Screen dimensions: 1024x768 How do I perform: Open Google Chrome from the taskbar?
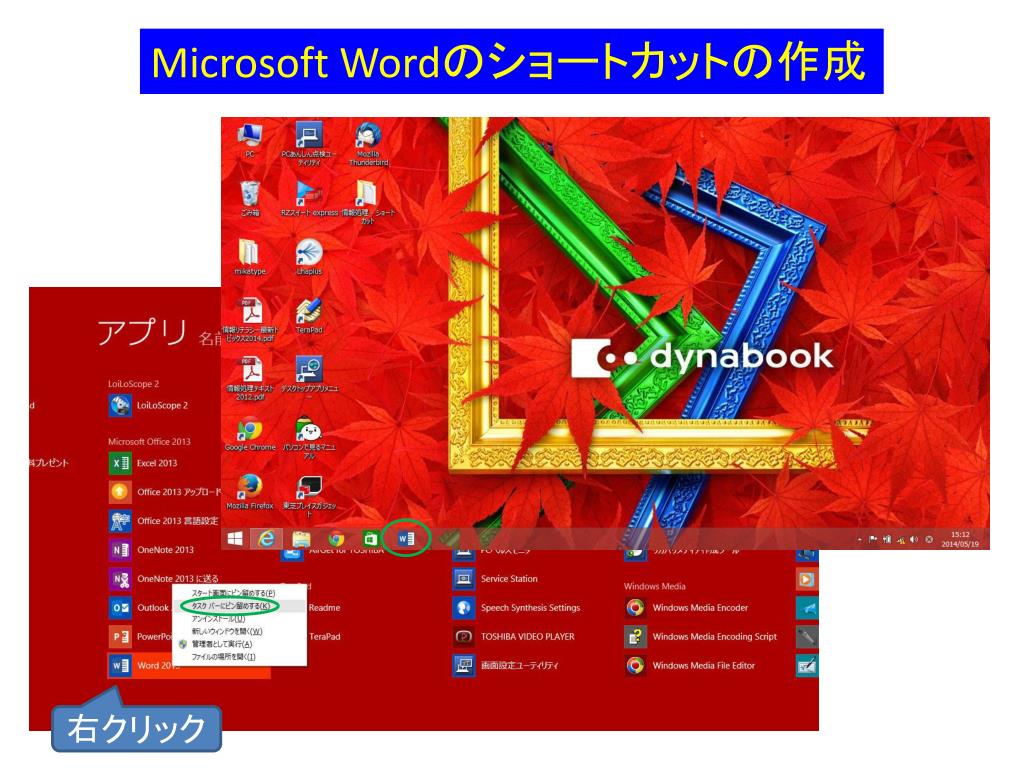pyautogui.click(x=336, y=539)
